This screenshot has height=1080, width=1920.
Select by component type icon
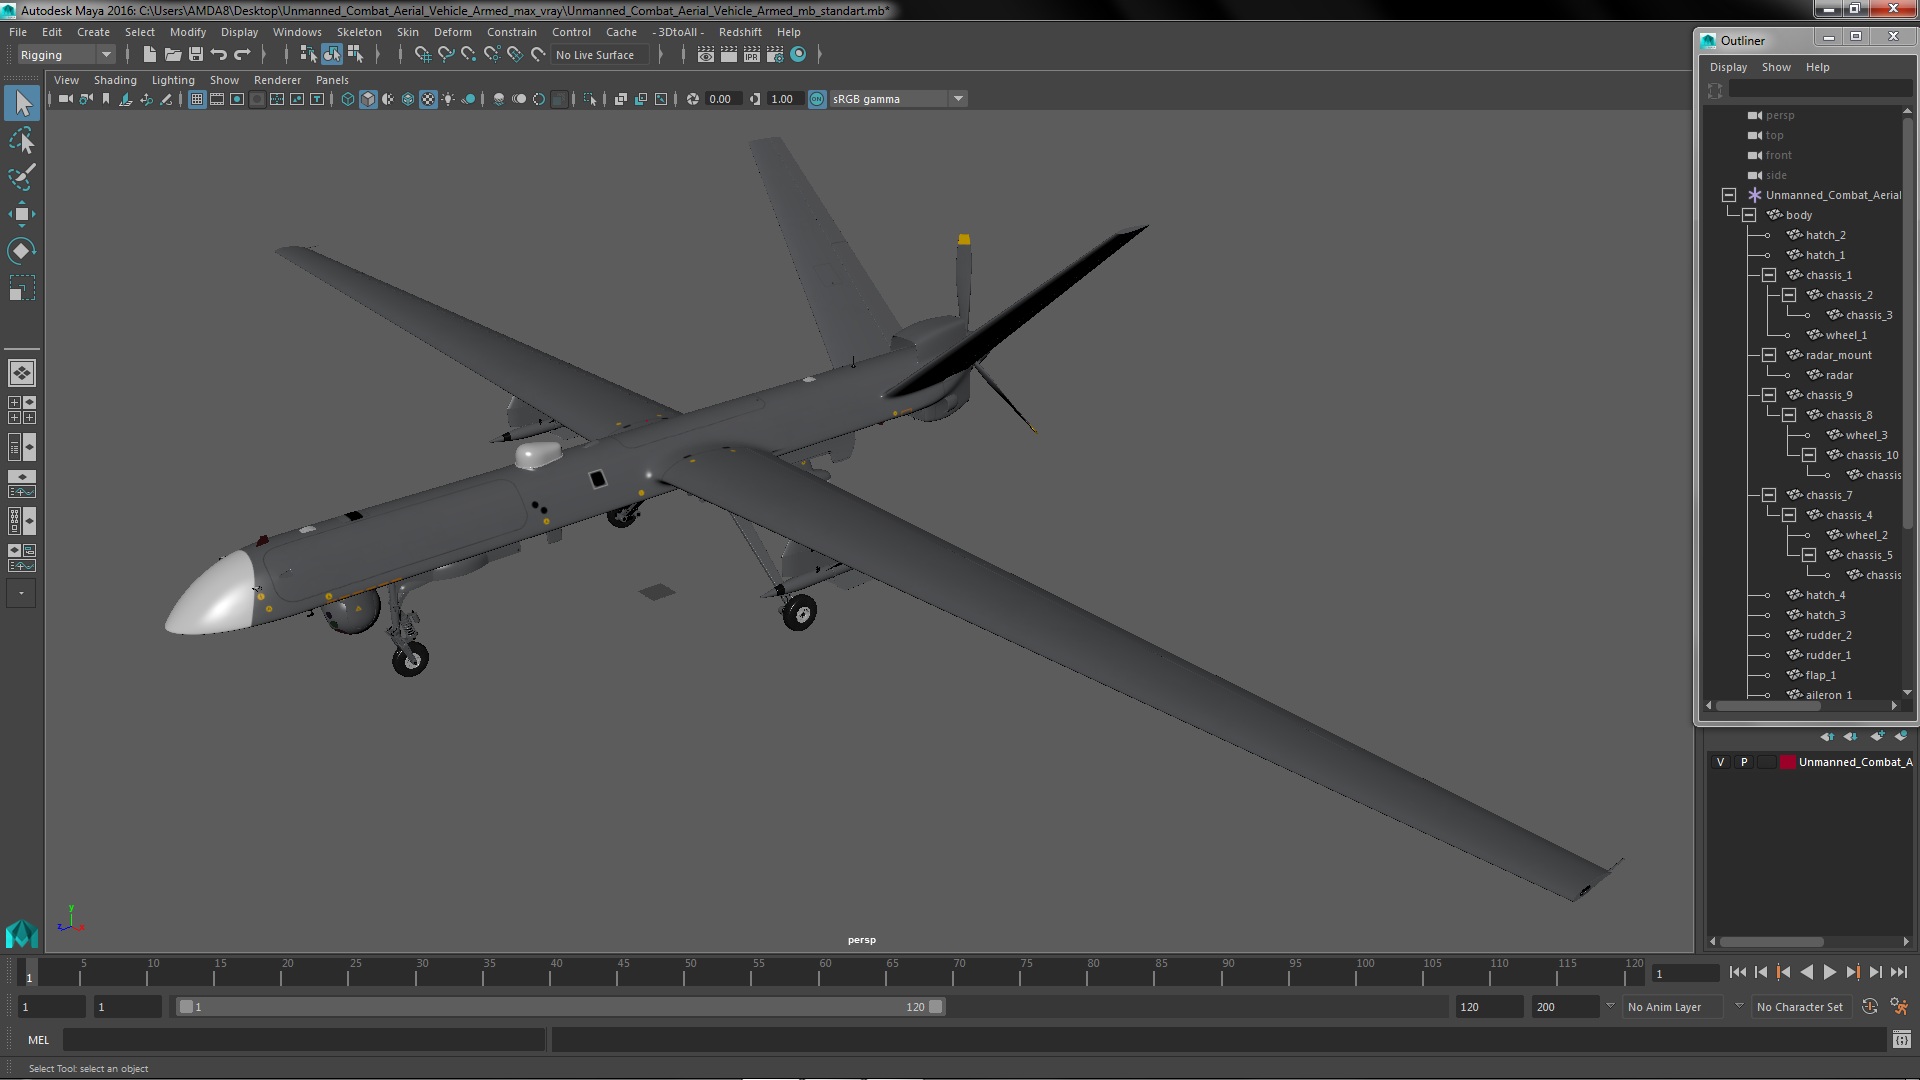[354, 55]
